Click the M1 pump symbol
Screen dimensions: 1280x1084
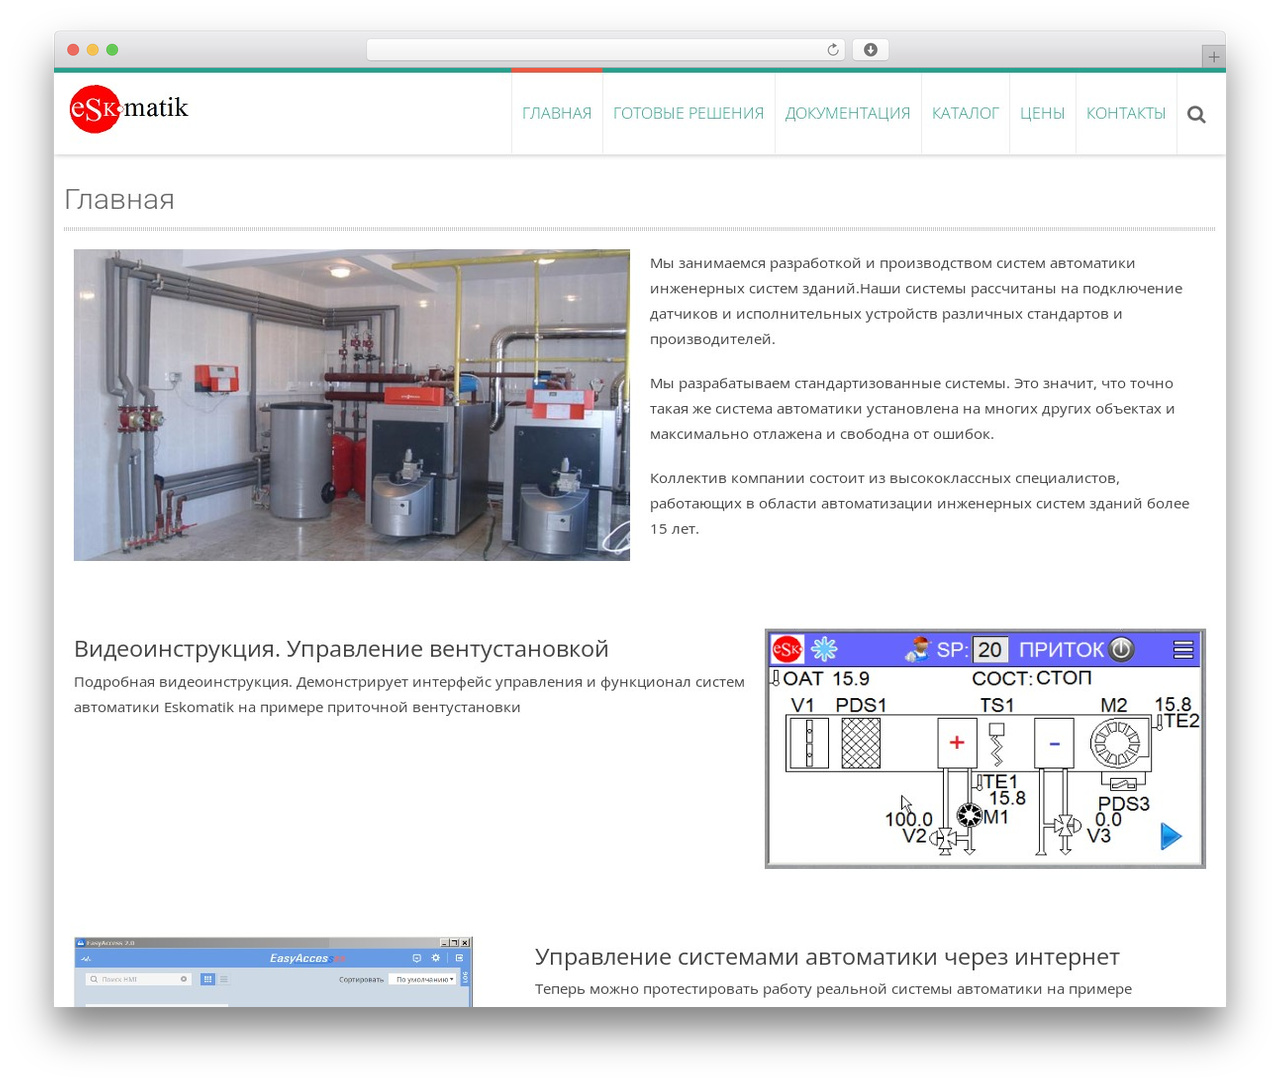pyautogui.click(x=969, y=815)
